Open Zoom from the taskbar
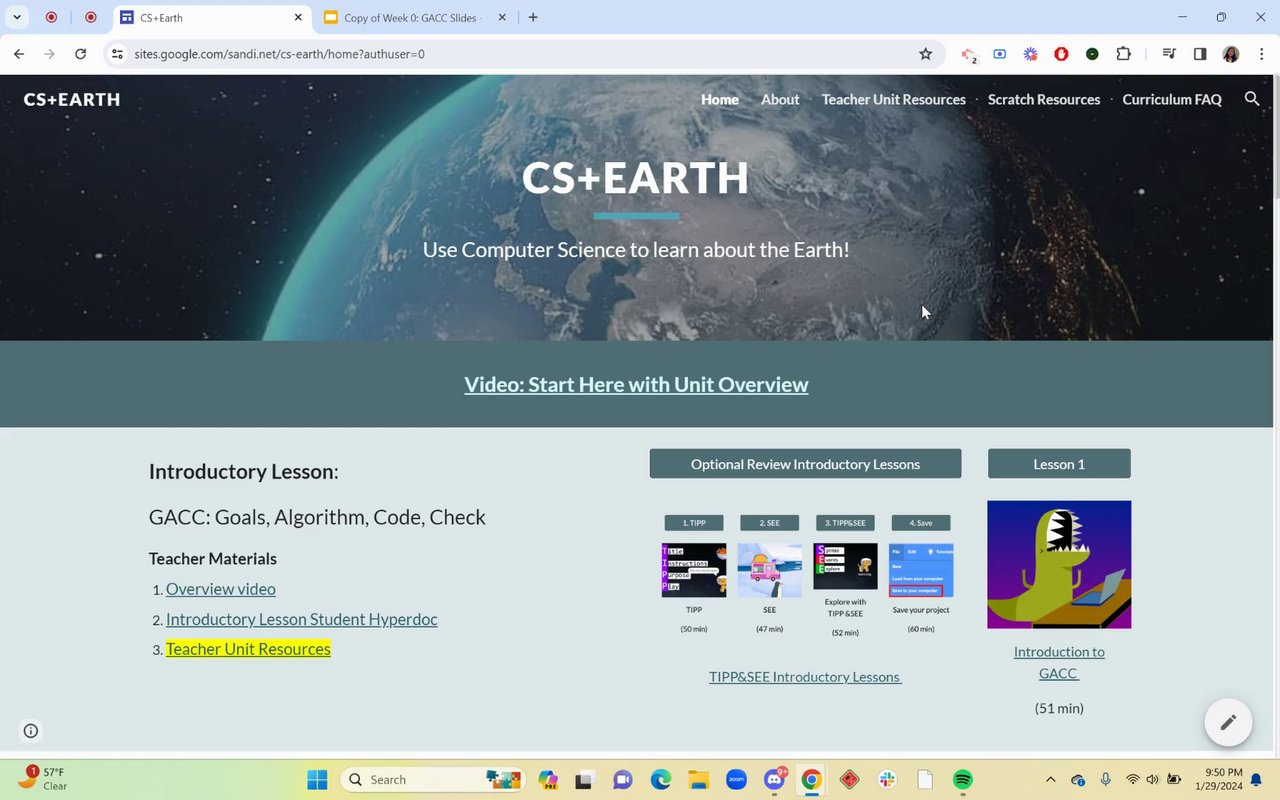Screen dimensions: 1280x800 tap(736, 779)
